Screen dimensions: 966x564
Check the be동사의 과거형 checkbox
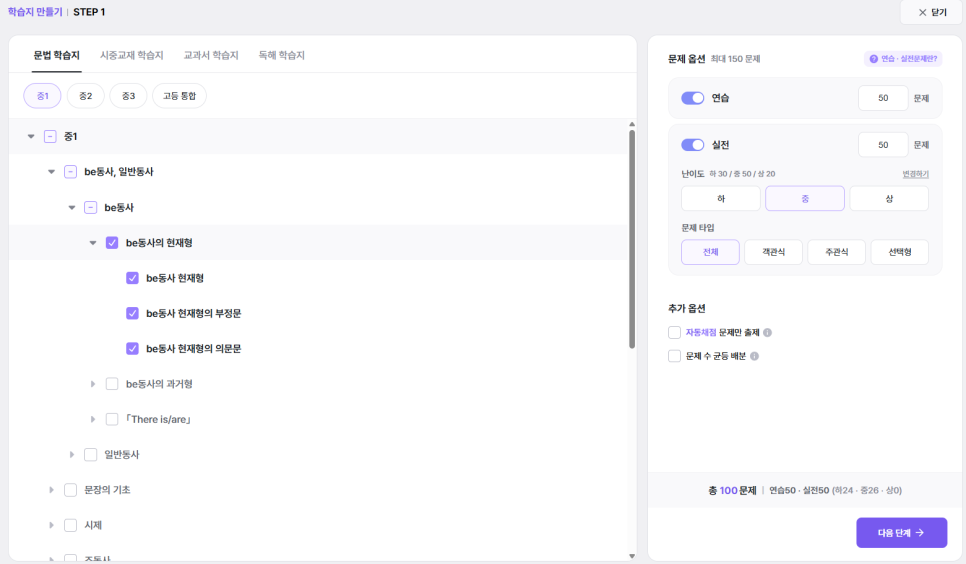[112, 384]
